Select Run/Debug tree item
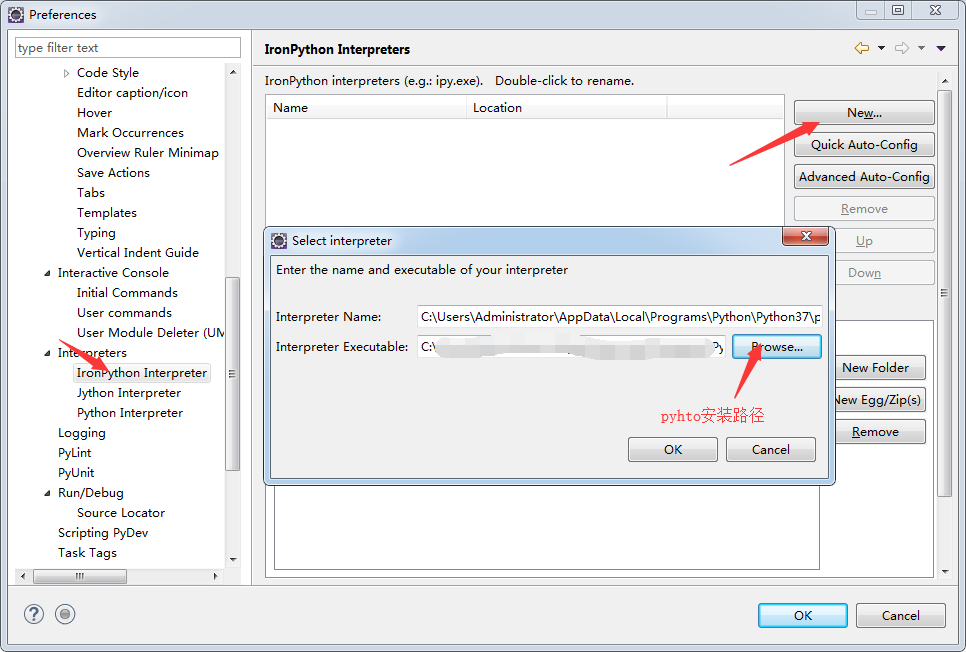966x652 pixels. (91, 493)
